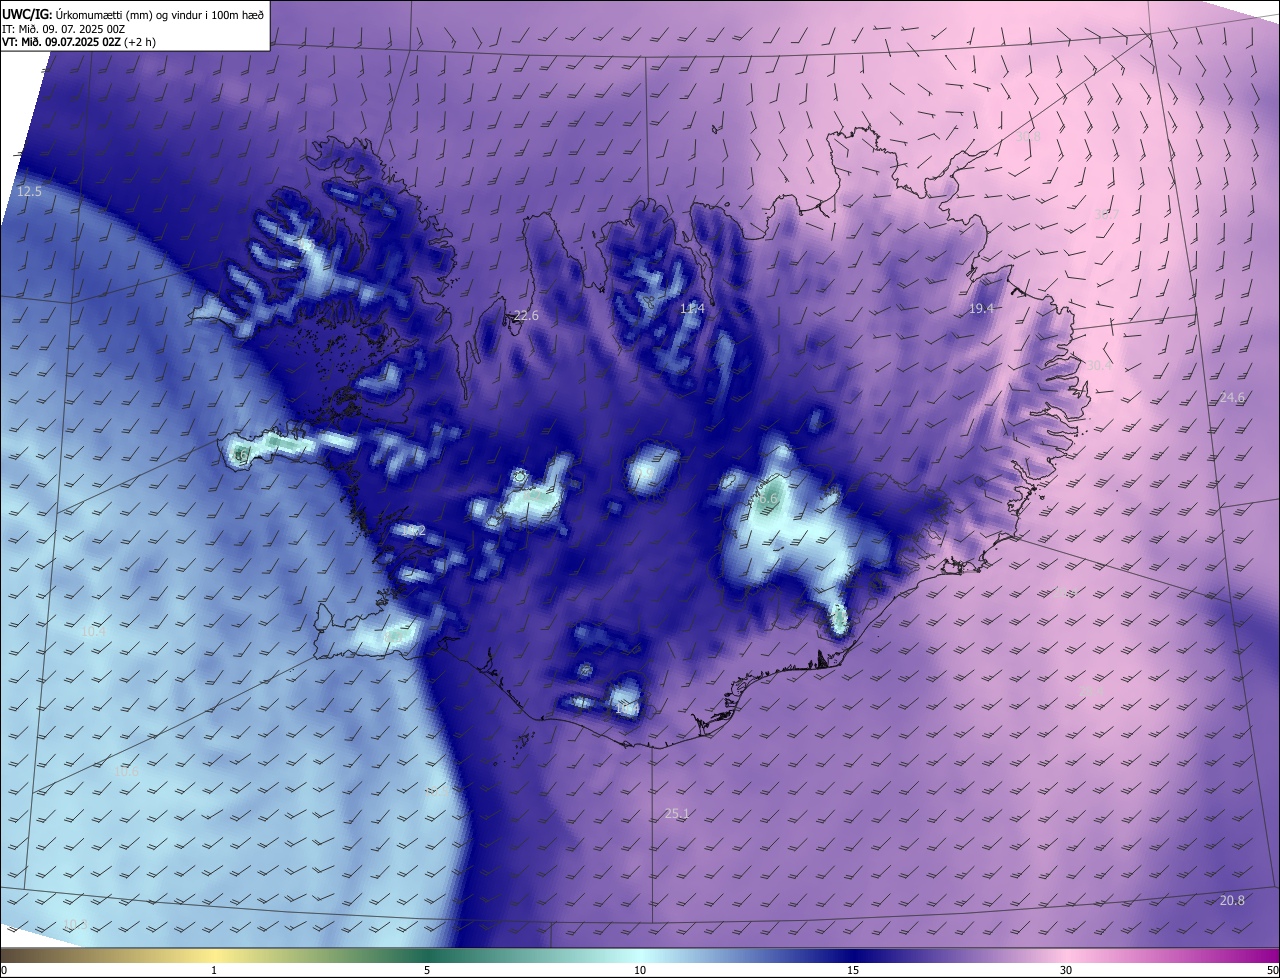Click the colorbar tick label 50
Screen dimensions: 1280x978
pyautogui.click(x=1272, y=971)
